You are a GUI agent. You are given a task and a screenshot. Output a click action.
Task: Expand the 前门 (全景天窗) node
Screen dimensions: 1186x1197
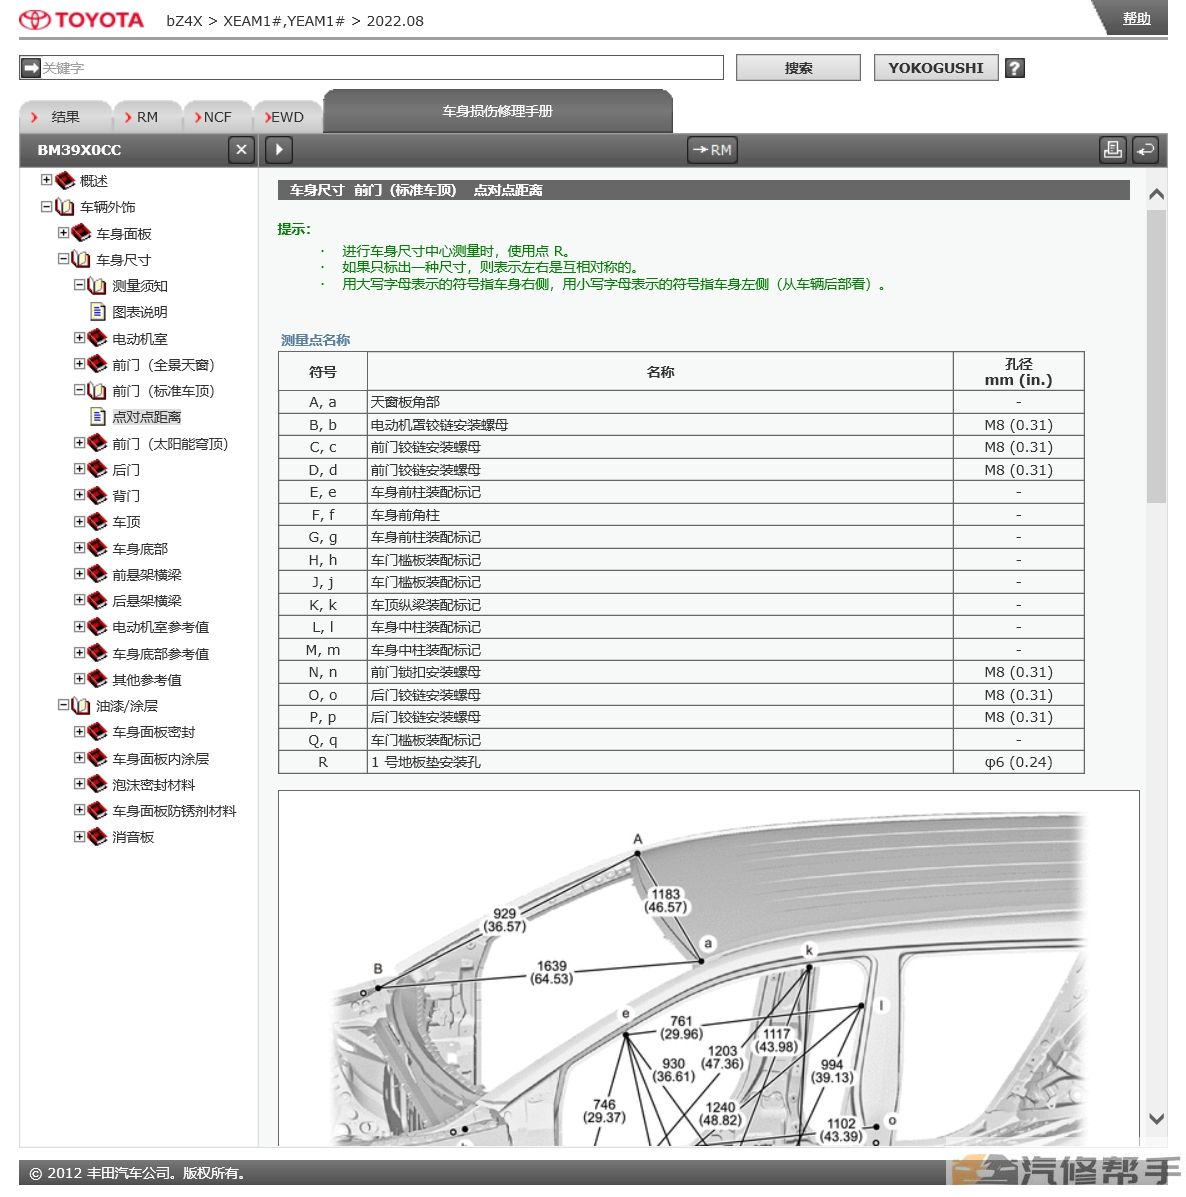pos(79,364)
